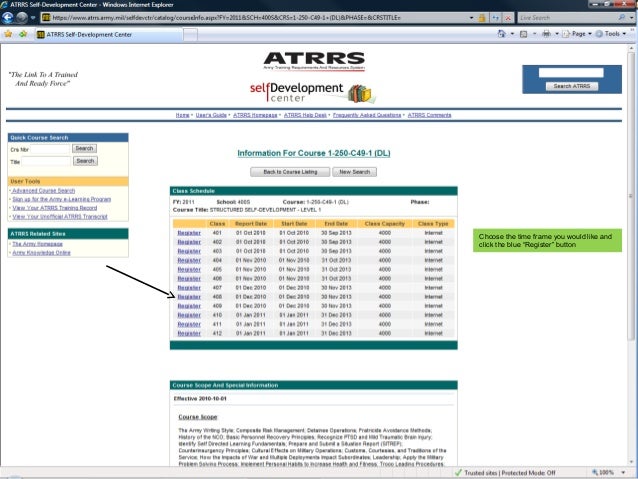Open a new blank browser tab

pos(190,35)
